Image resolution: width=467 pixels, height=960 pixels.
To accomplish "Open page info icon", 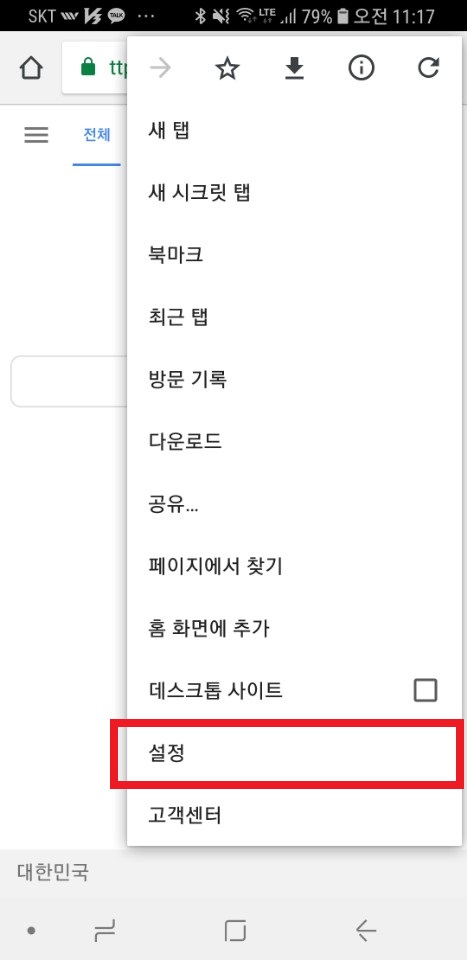I will tap(361, 69).
